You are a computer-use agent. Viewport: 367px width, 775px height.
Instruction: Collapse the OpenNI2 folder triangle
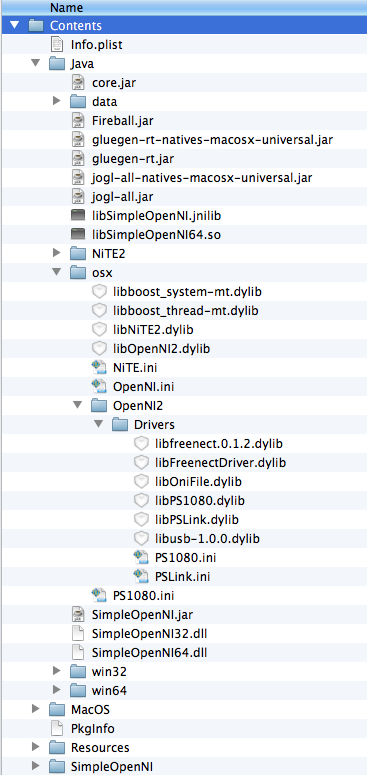[78, 405]
